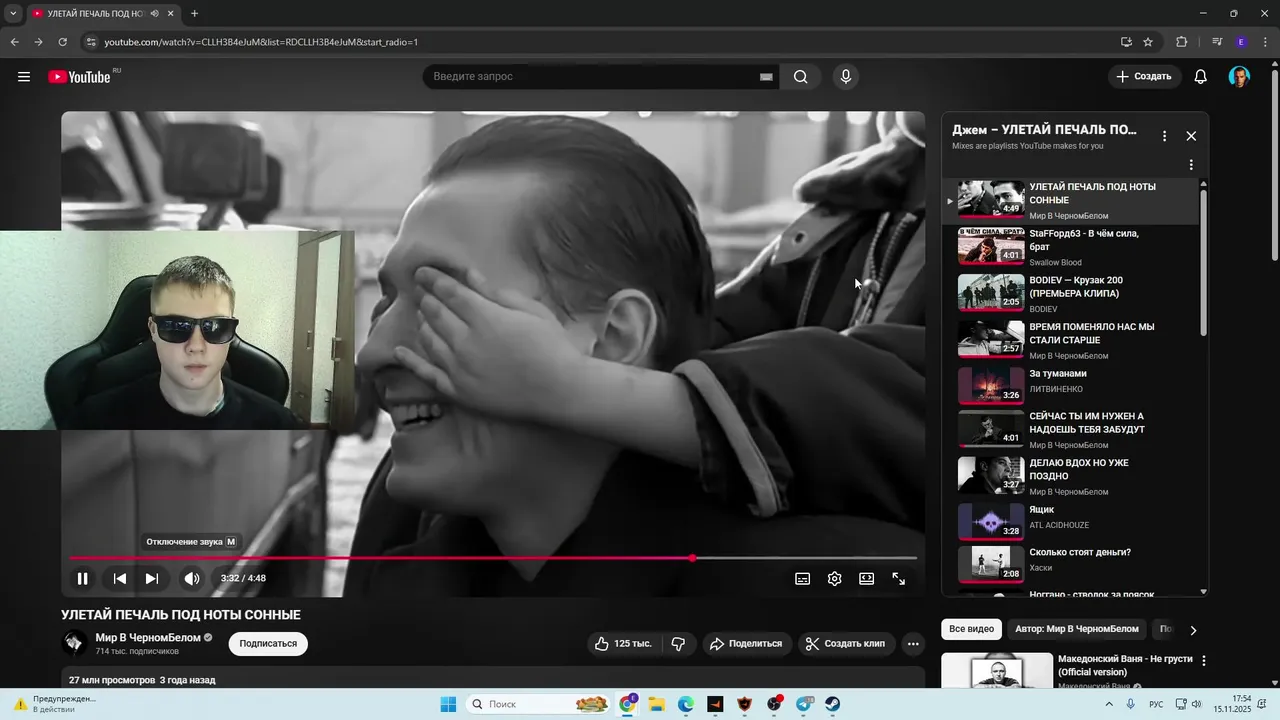
Task: Open the Chrome extensions puzzle icon
Action: [1181, 42]
